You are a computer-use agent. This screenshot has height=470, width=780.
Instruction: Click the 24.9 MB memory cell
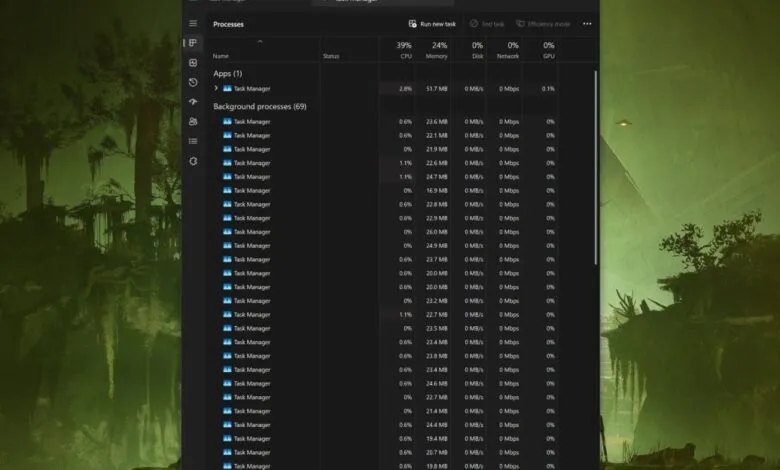click(x=437, y=246)
